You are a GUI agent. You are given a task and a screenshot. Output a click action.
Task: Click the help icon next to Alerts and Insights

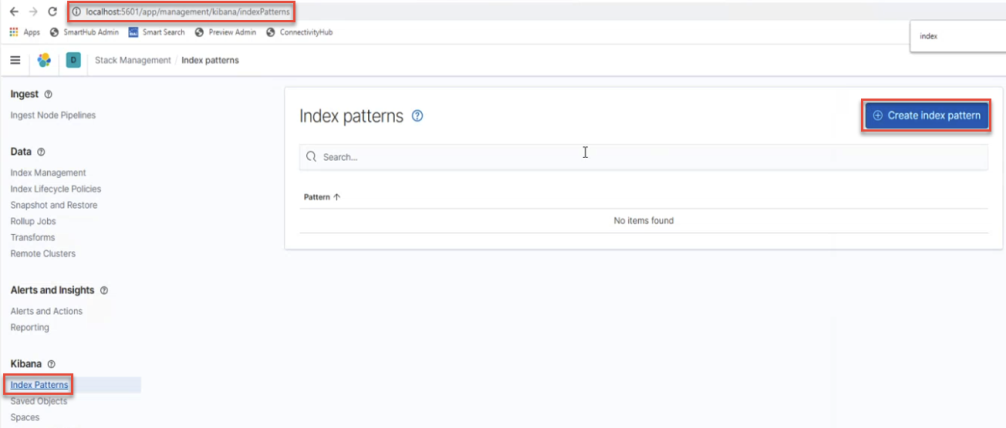105,290
